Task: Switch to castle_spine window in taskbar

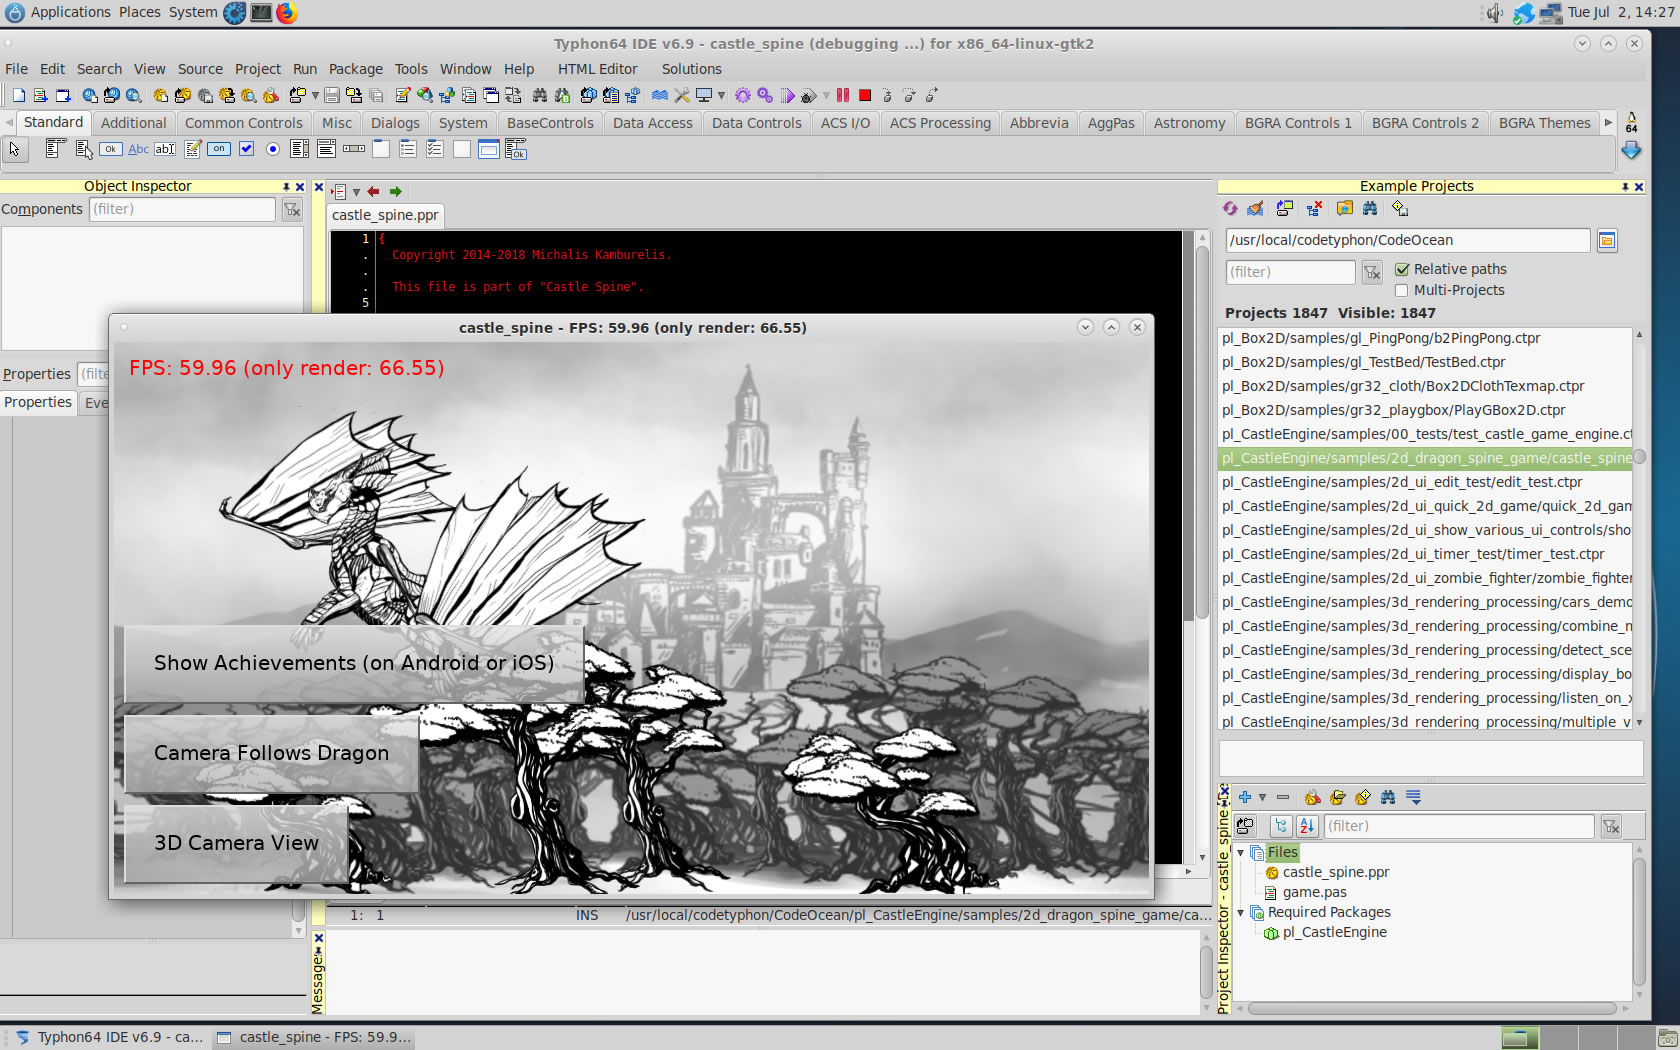Action: pyautogui.click(x=314, y=1037)
